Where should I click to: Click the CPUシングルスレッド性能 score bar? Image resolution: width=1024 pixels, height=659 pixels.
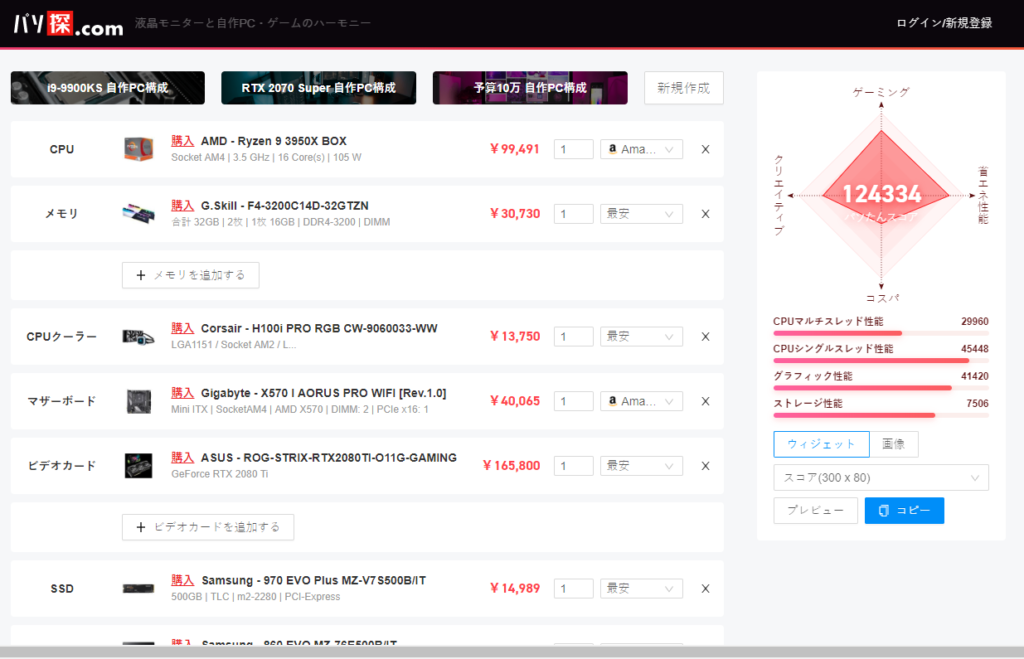pos(881,361)
